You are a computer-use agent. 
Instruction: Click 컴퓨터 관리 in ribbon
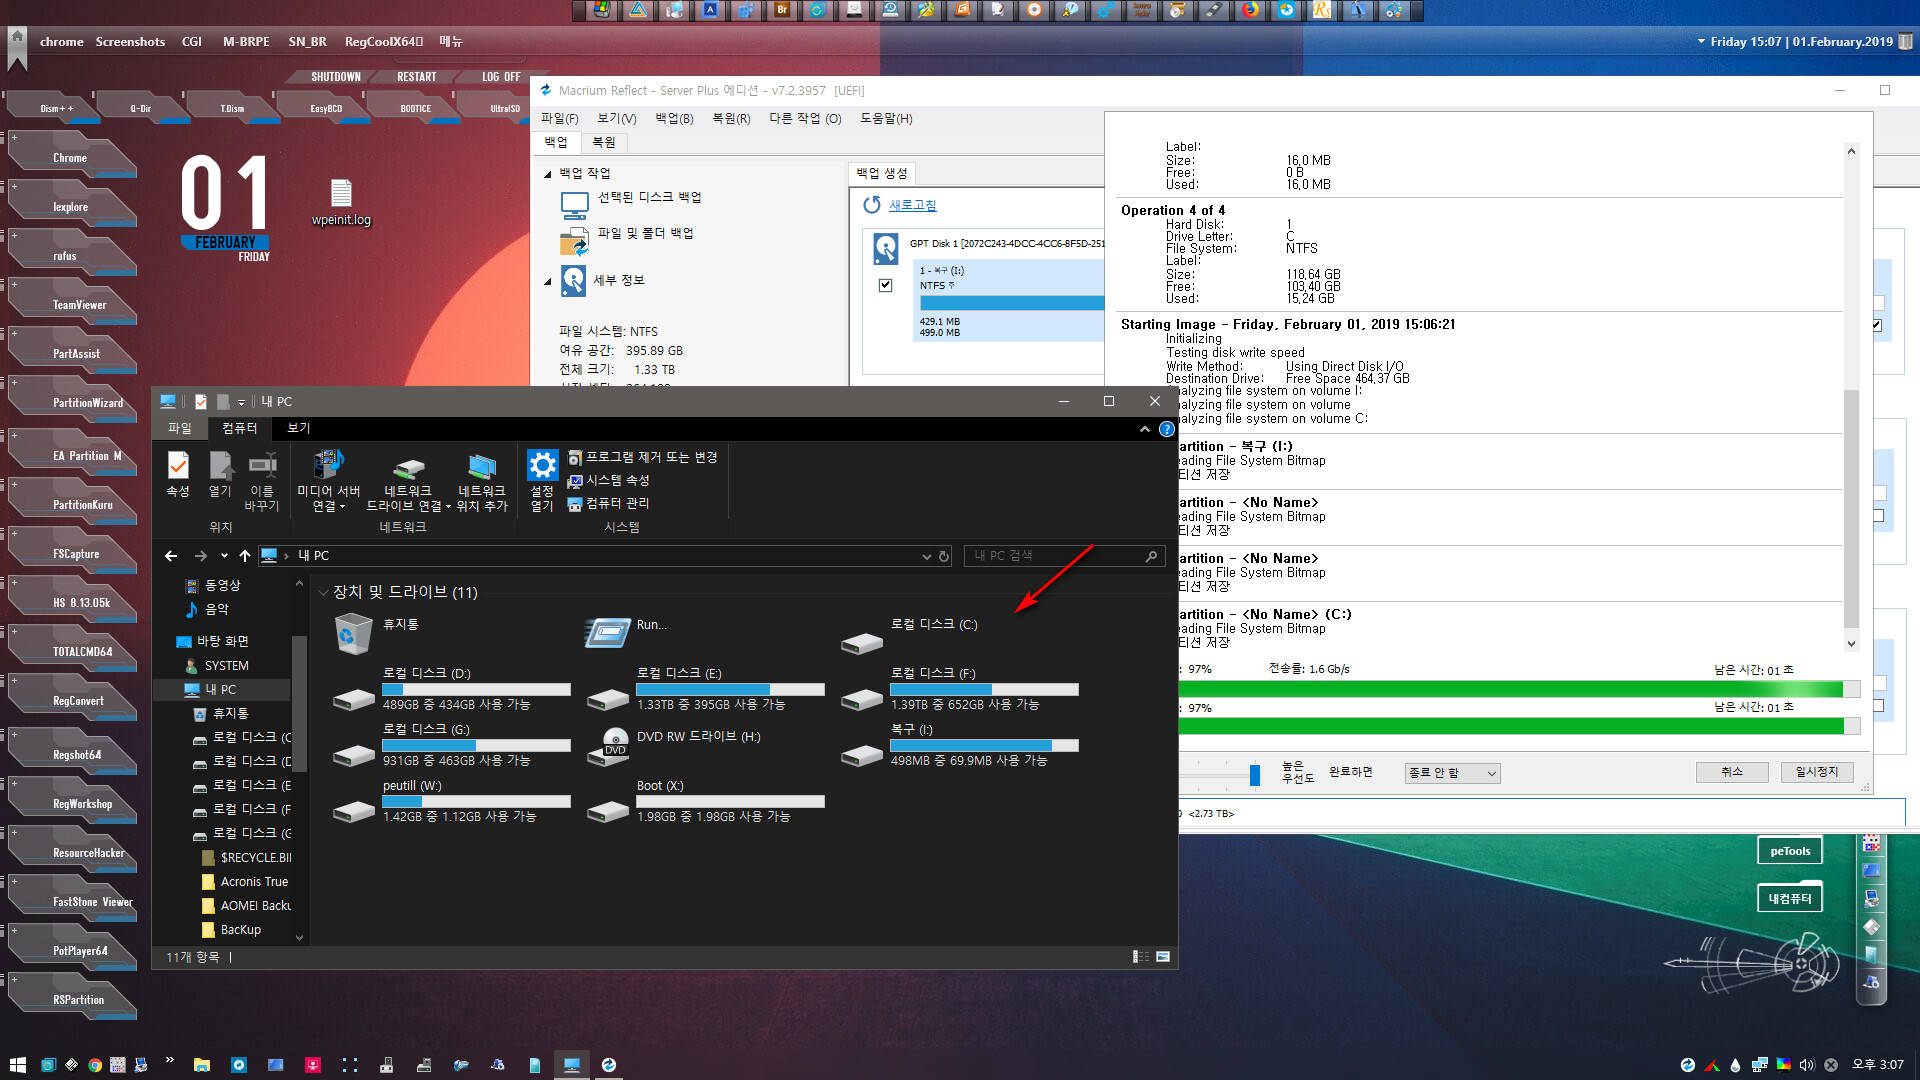pos(608,503)
